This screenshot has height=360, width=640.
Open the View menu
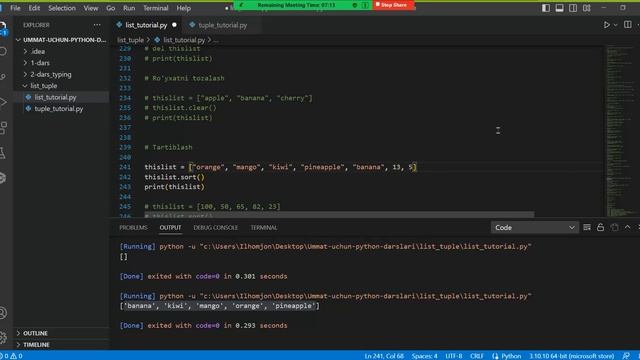pos(90,8)
